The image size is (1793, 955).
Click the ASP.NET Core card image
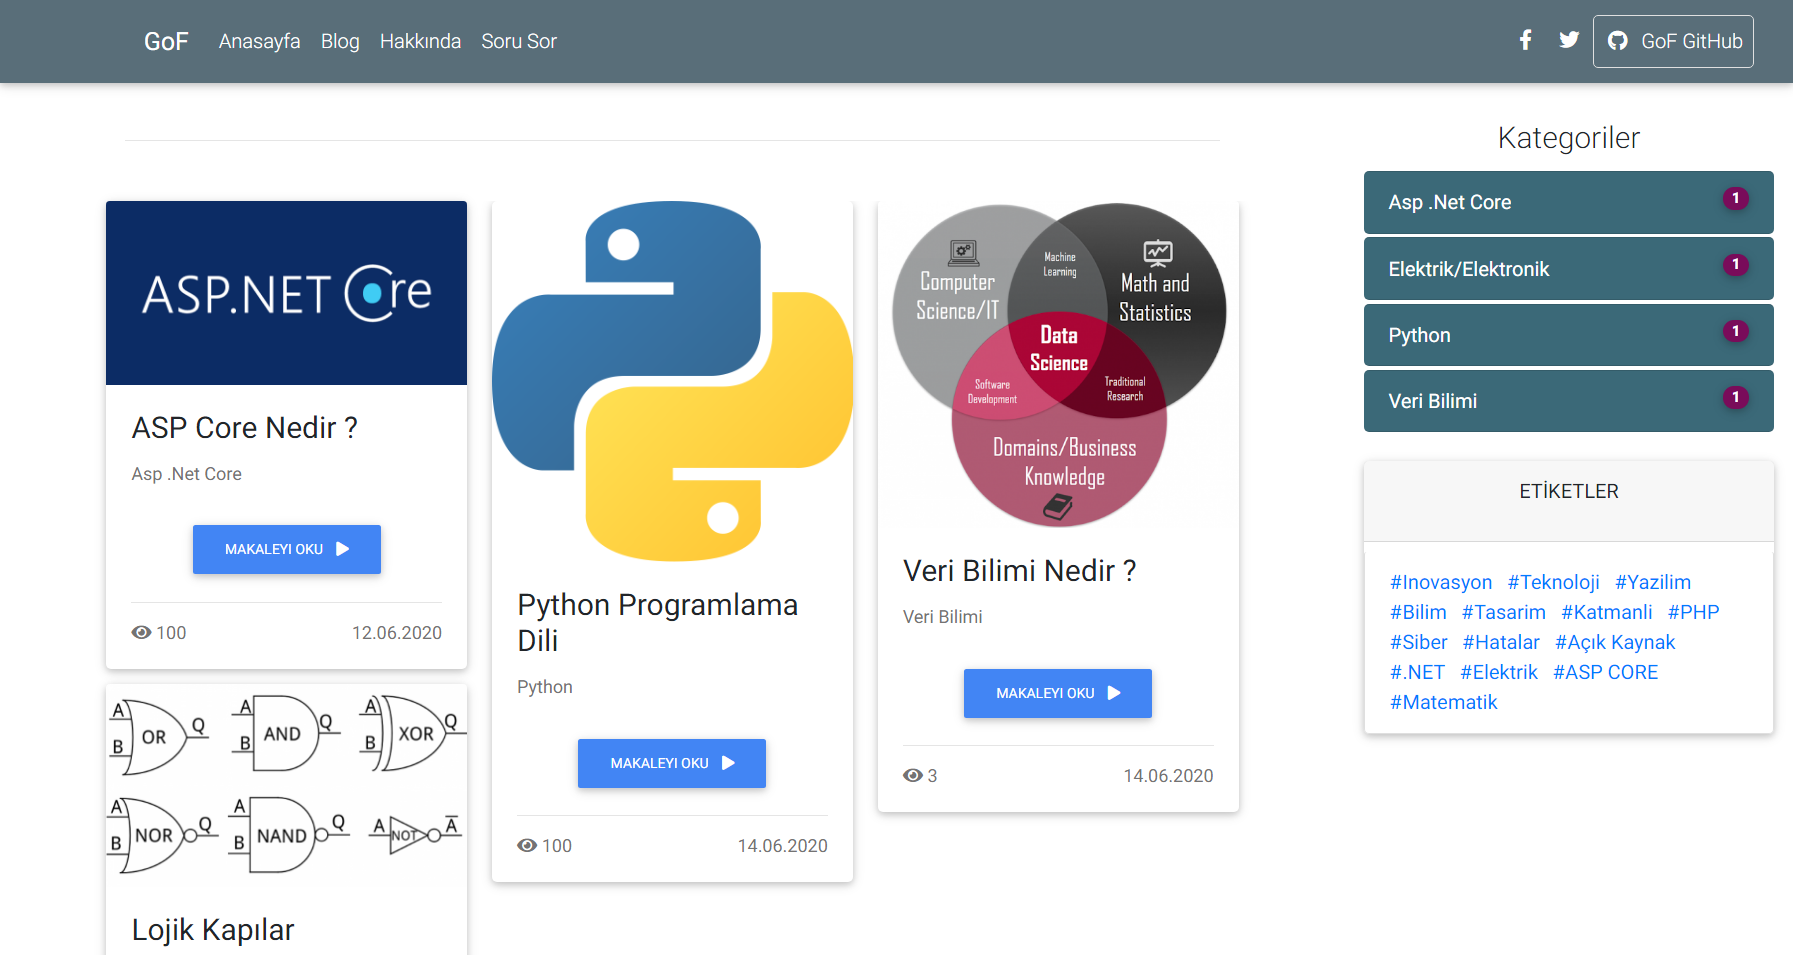pyautogui.click(x=286, y=293)
